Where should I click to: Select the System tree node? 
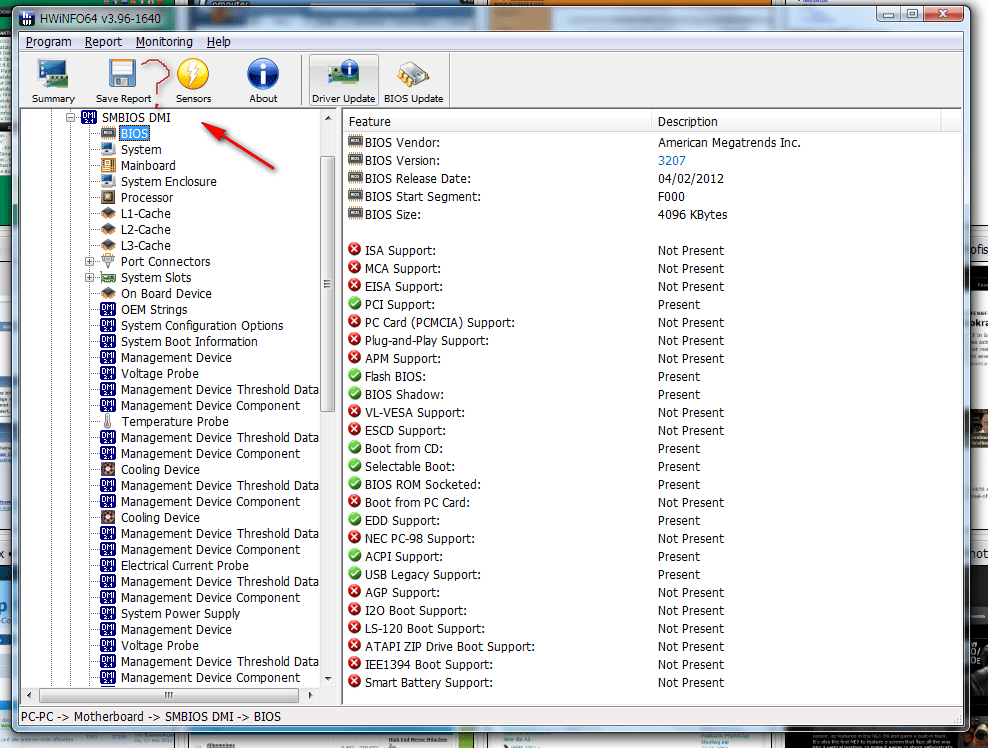point(141,149)
